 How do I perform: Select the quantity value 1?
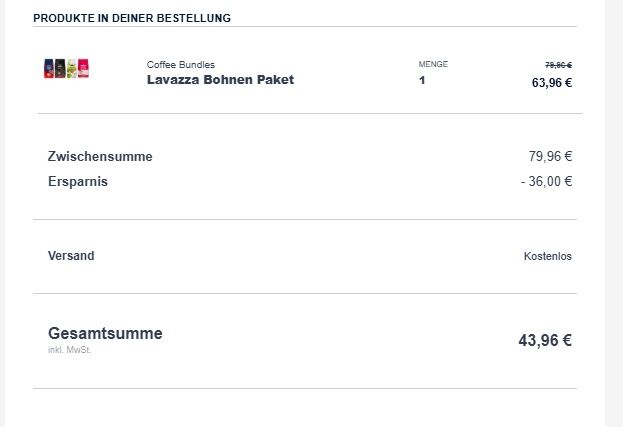[422, 80]
